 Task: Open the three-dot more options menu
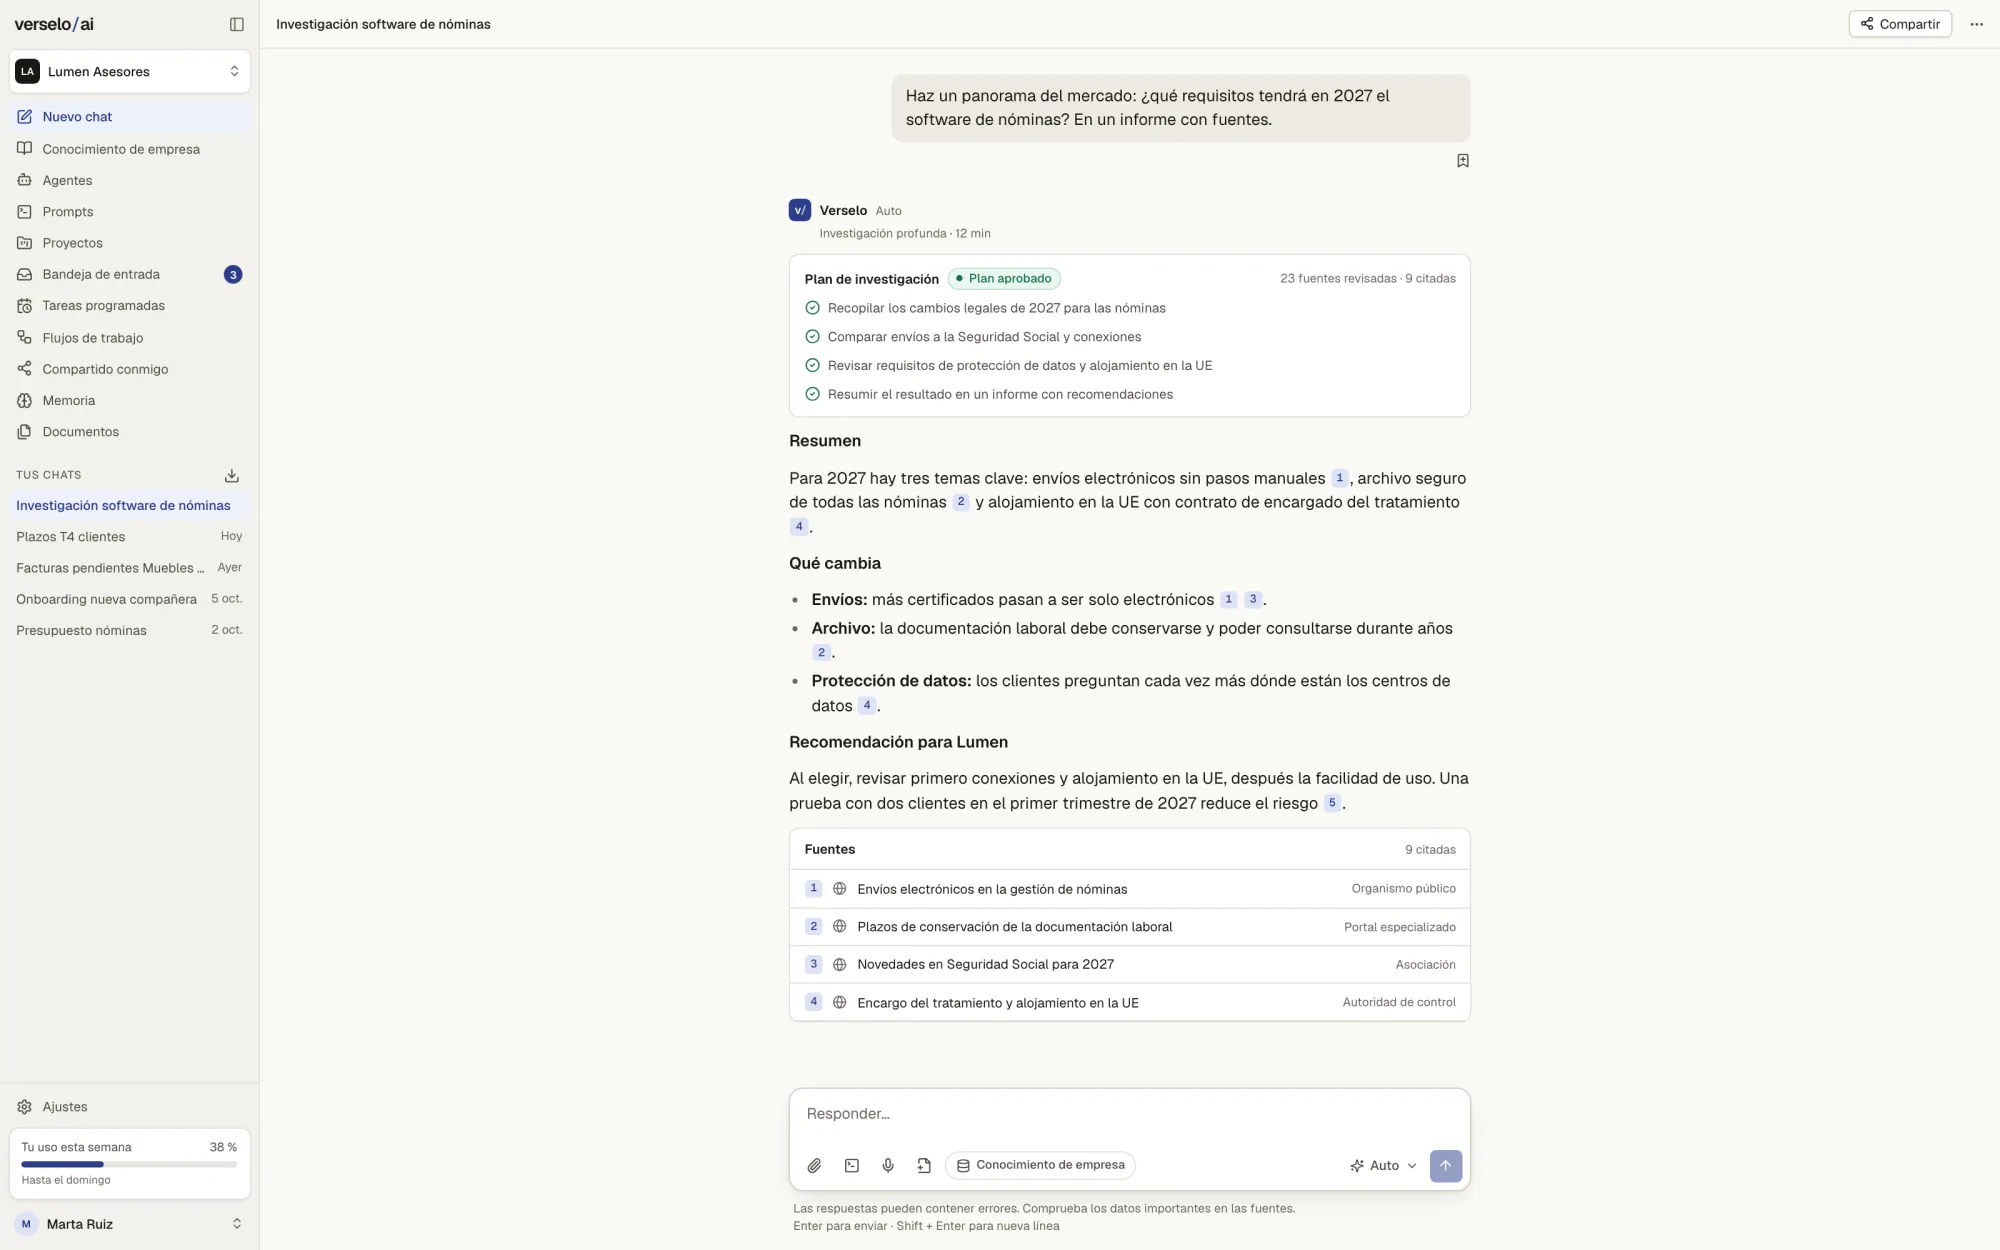(x=1976, y=24)
